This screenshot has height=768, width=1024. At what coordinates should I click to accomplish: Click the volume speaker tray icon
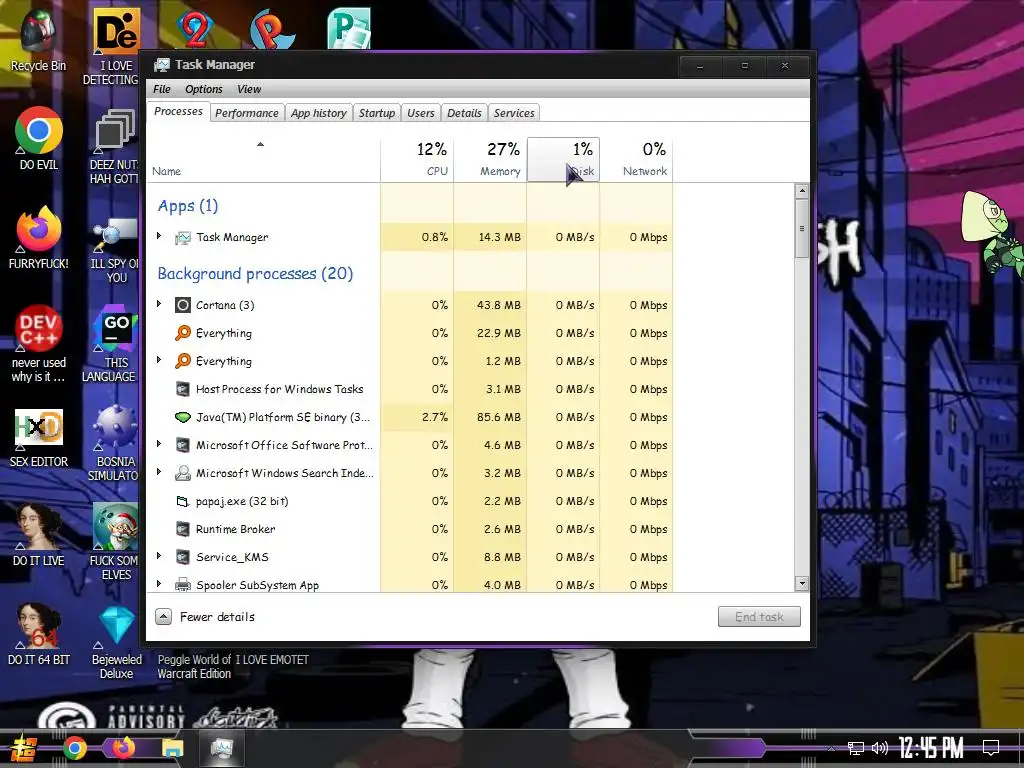(x=880, y=748)
